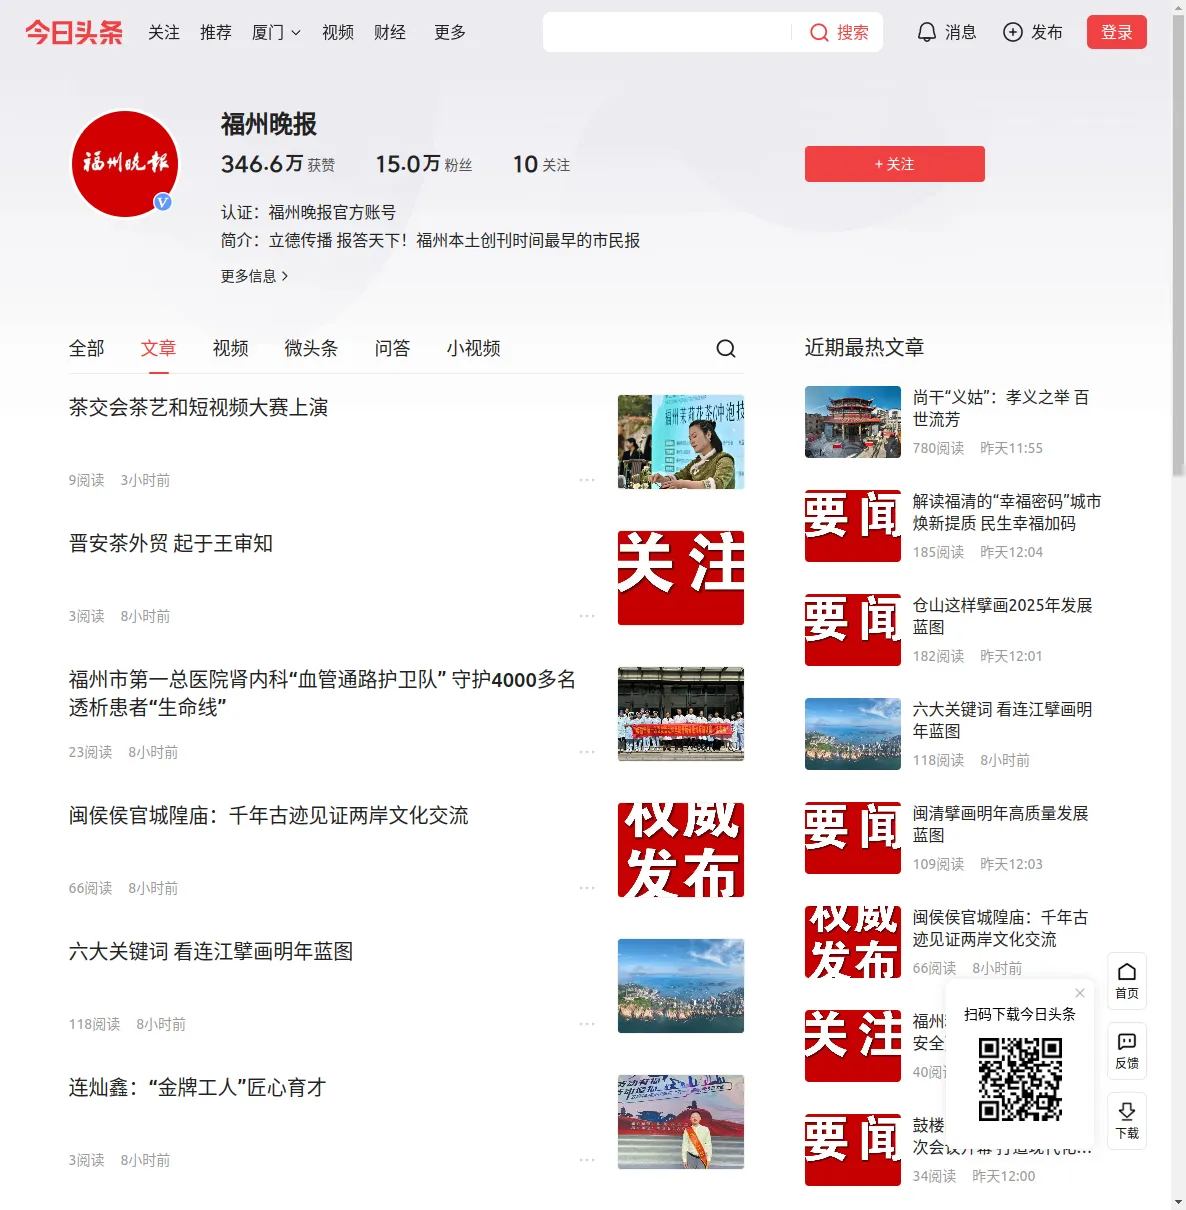Go to 视频 in top navigation
The image size is (1186, 1210).
[x=338, y=33]
